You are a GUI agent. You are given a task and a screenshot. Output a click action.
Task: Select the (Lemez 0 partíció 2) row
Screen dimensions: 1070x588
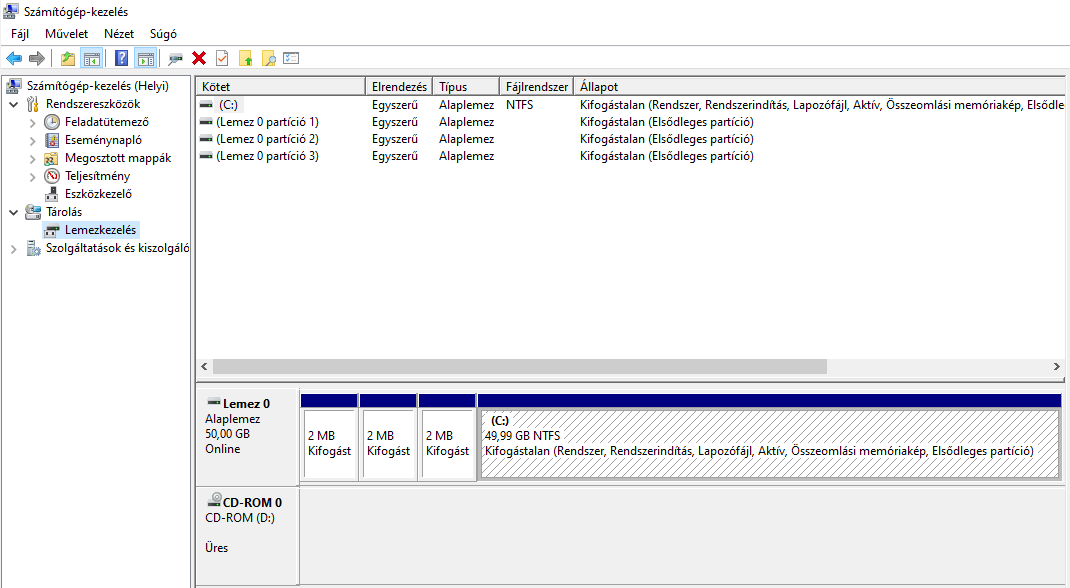pos(631,139)
